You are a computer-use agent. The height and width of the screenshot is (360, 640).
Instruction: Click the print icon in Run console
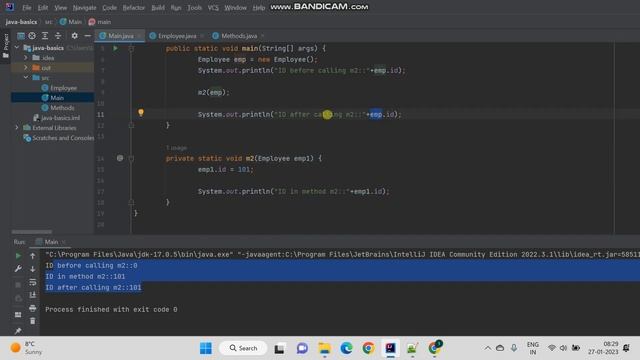(x=33, y=308)
